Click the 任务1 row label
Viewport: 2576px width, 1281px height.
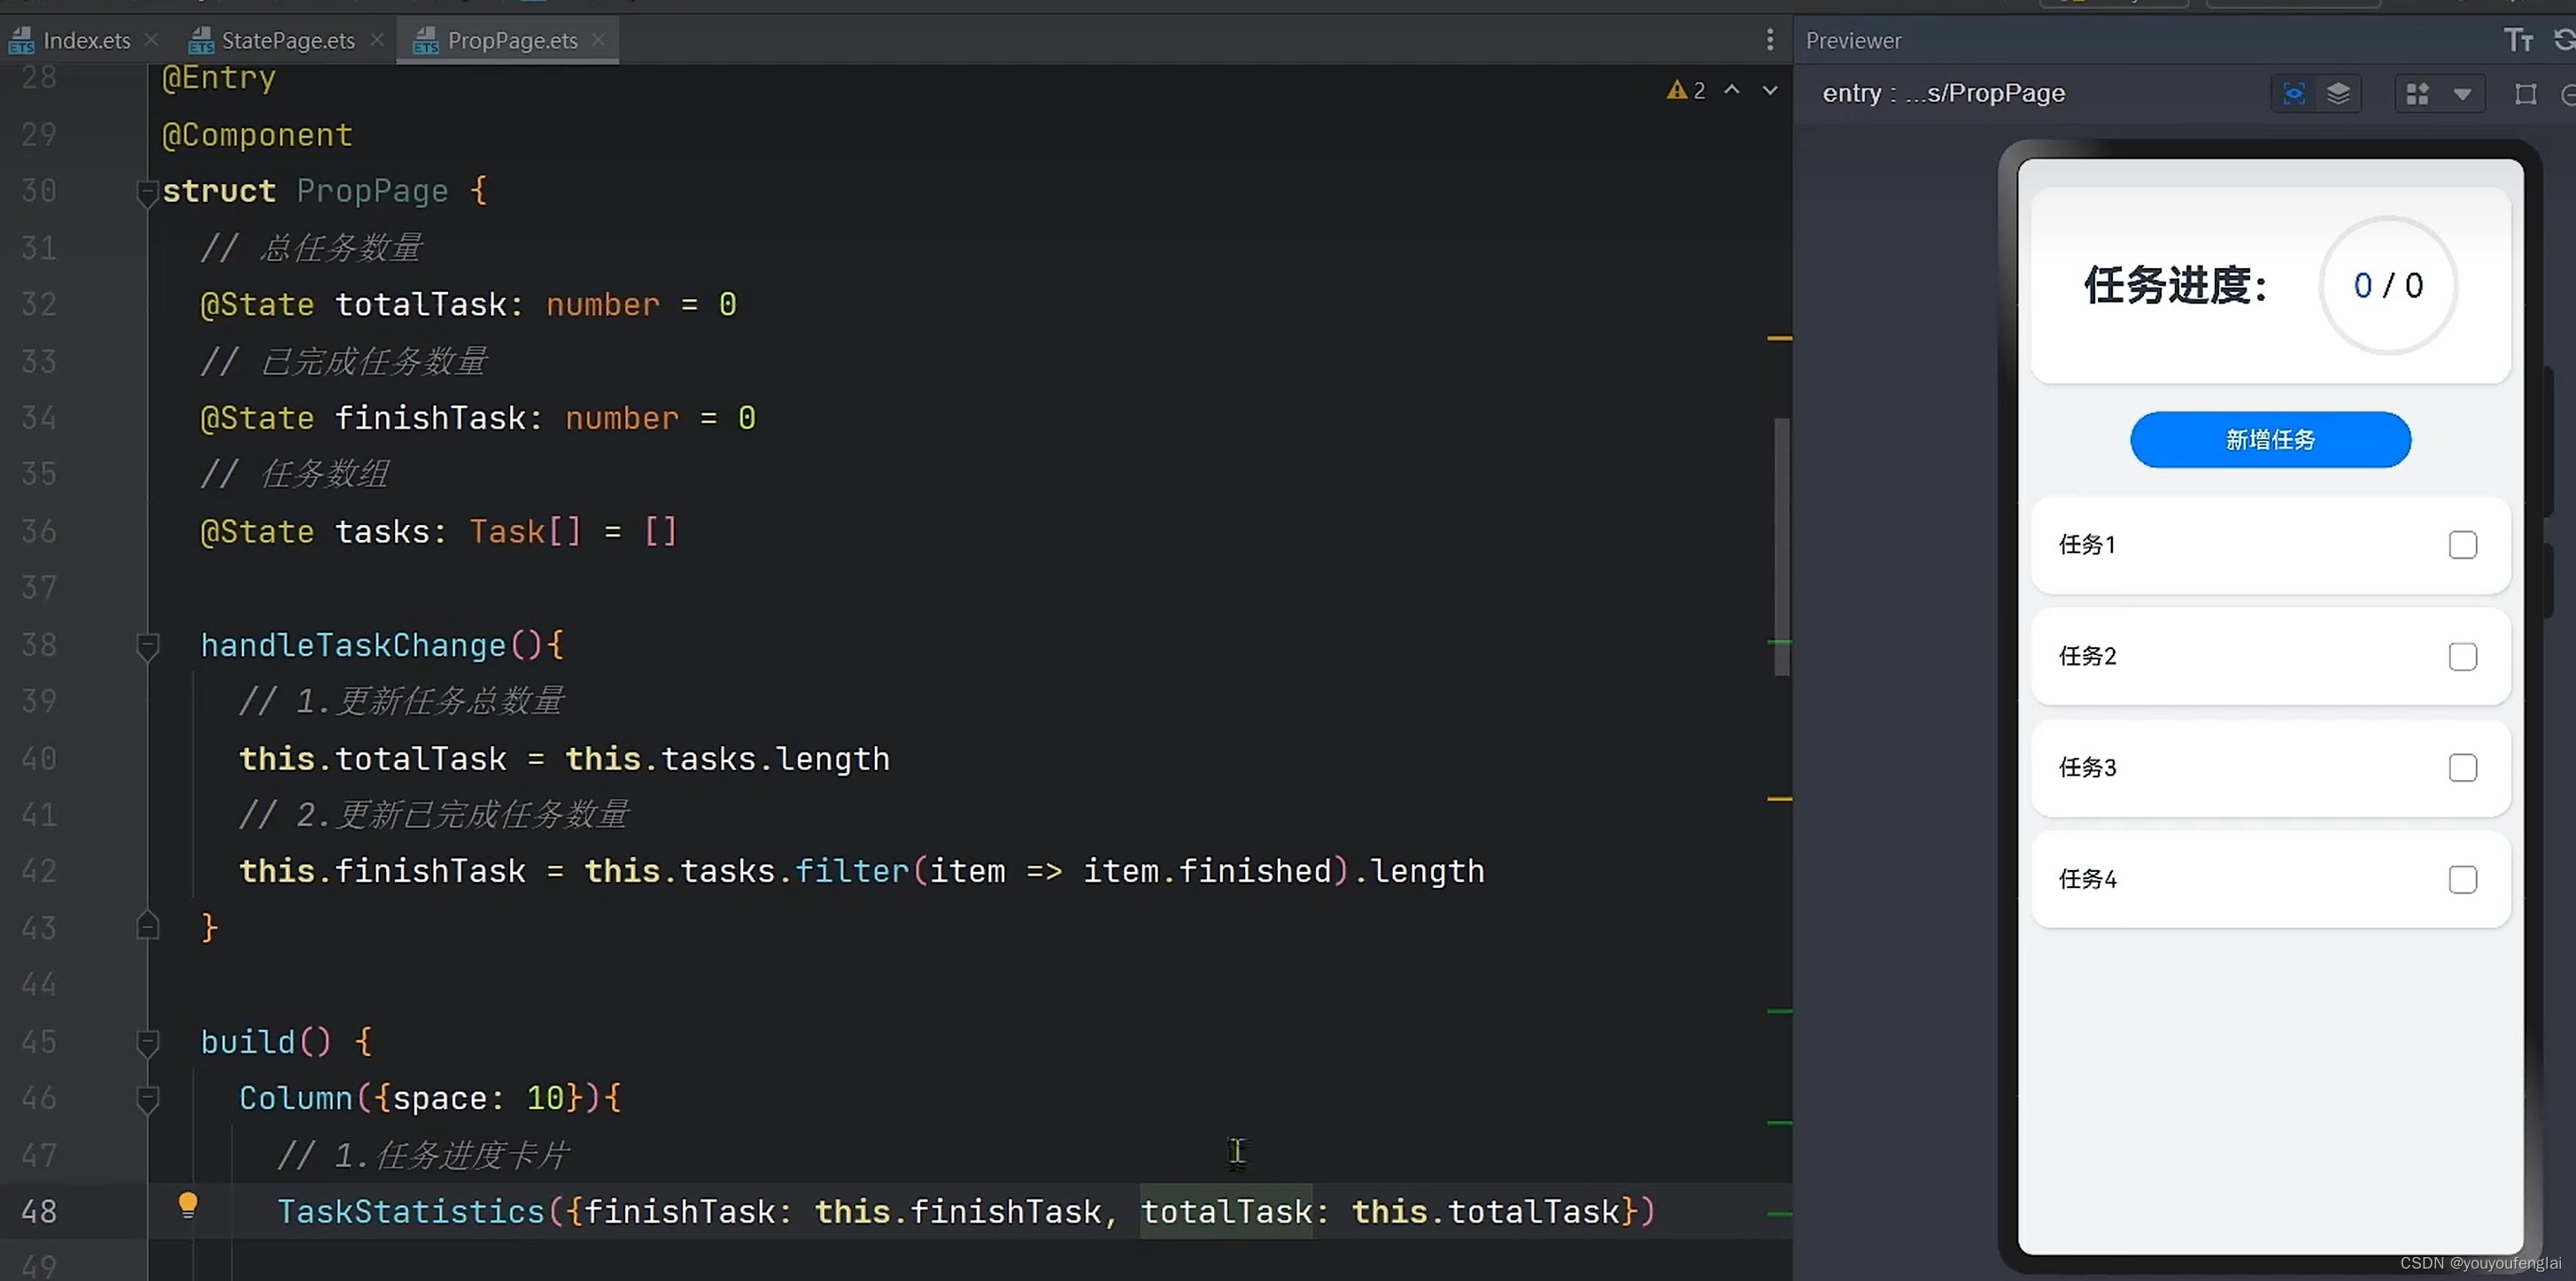click(2087, 544)
